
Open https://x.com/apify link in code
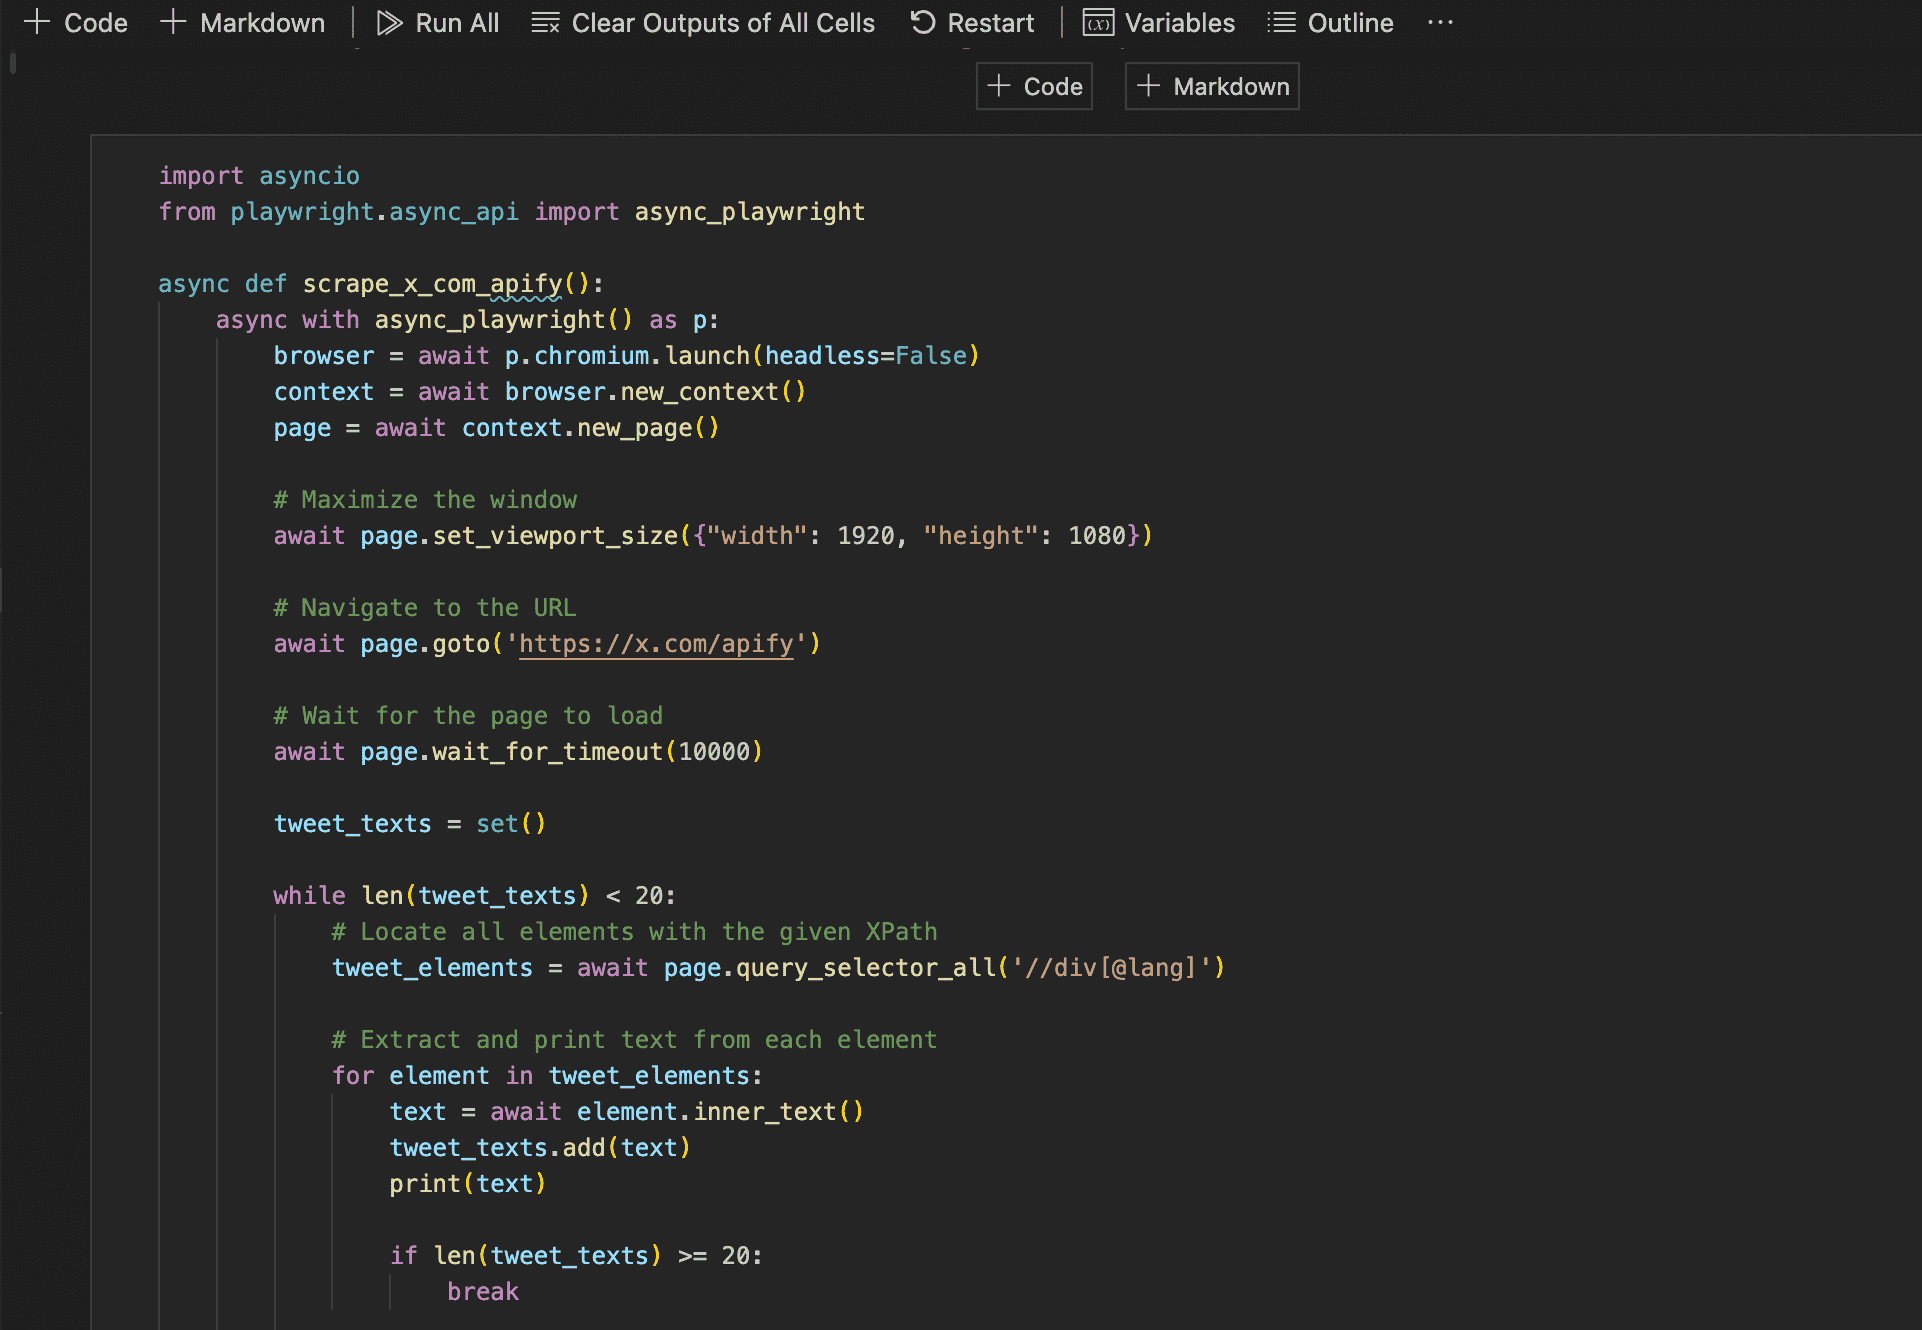[656, 644]
